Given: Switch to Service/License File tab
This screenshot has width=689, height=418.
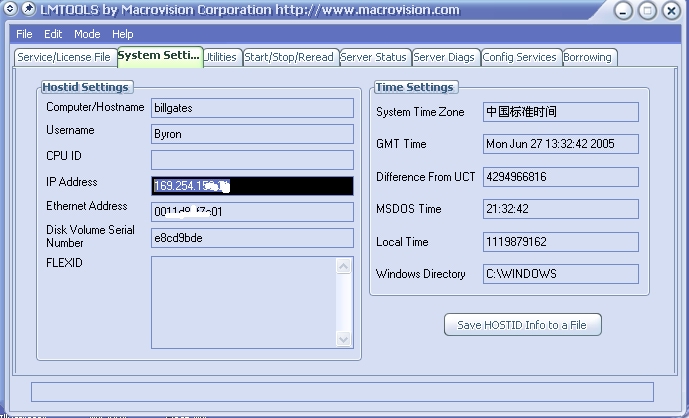Looking at the screenshot, I should click(x=65, y=57).
